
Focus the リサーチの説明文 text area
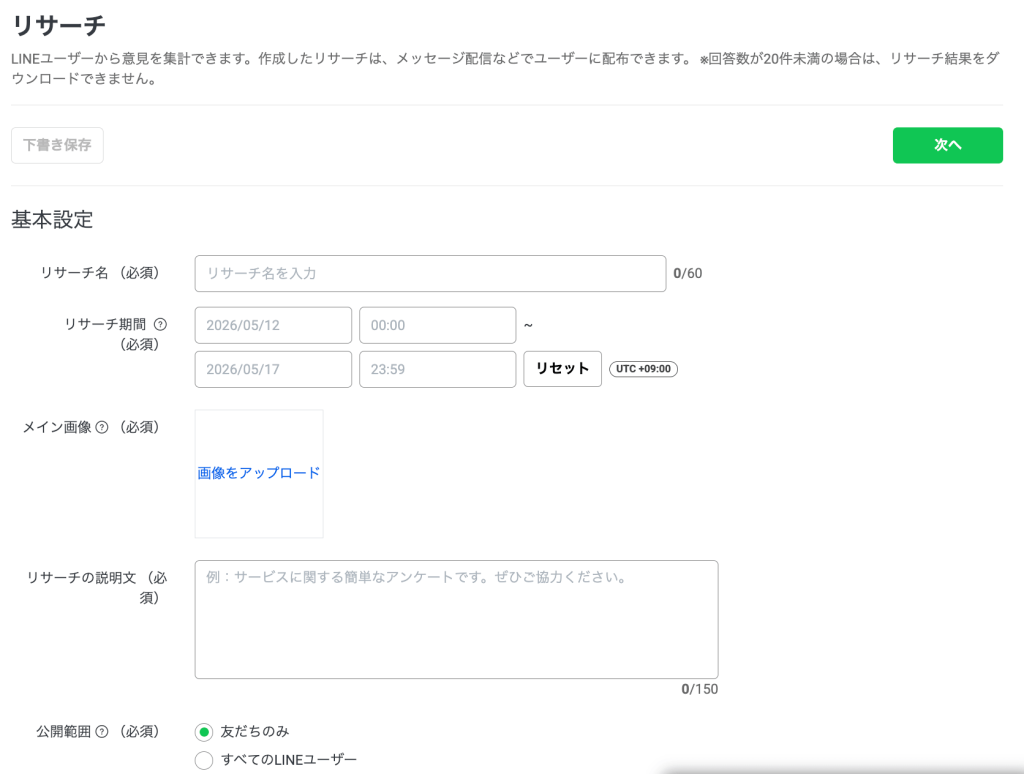coord(456,619)
